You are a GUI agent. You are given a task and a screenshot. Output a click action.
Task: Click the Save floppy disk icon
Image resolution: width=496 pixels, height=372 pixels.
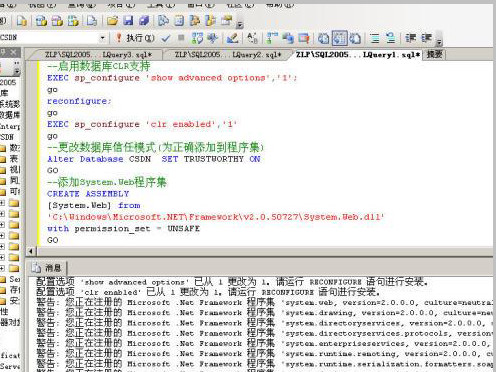(128, 21)
